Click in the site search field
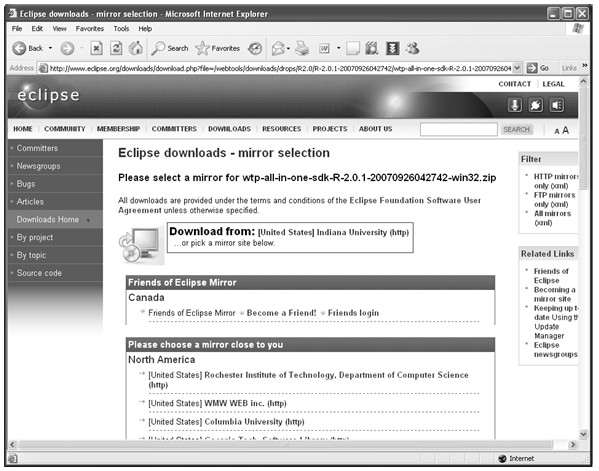Screen dimensions: 599x471 [458, 129]
